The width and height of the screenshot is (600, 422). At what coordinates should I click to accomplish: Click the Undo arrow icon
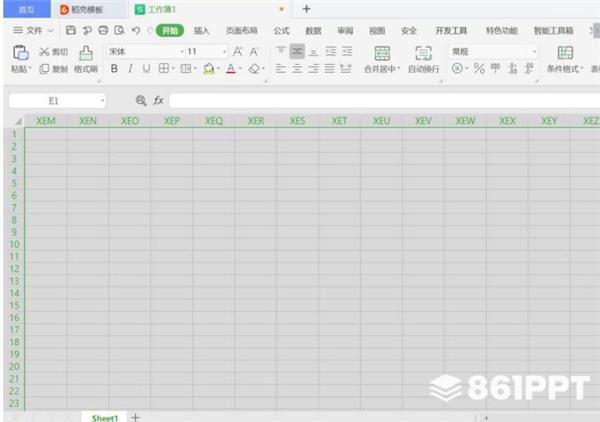tap(135, 31)
